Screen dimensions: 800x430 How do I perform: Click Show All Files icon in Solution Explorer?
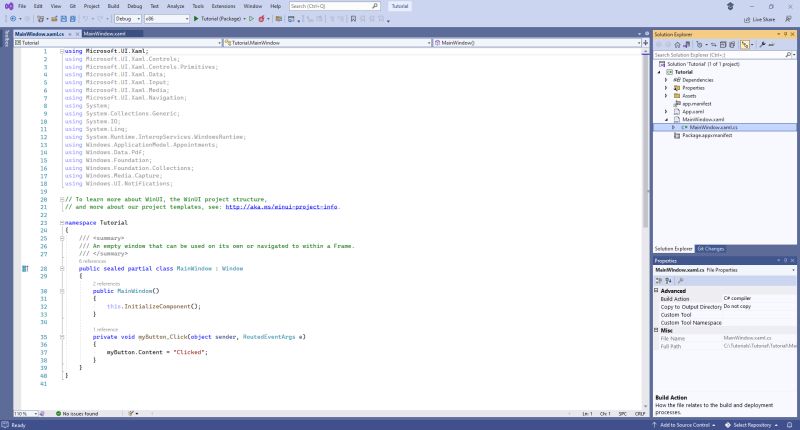(x=732, y=45)
